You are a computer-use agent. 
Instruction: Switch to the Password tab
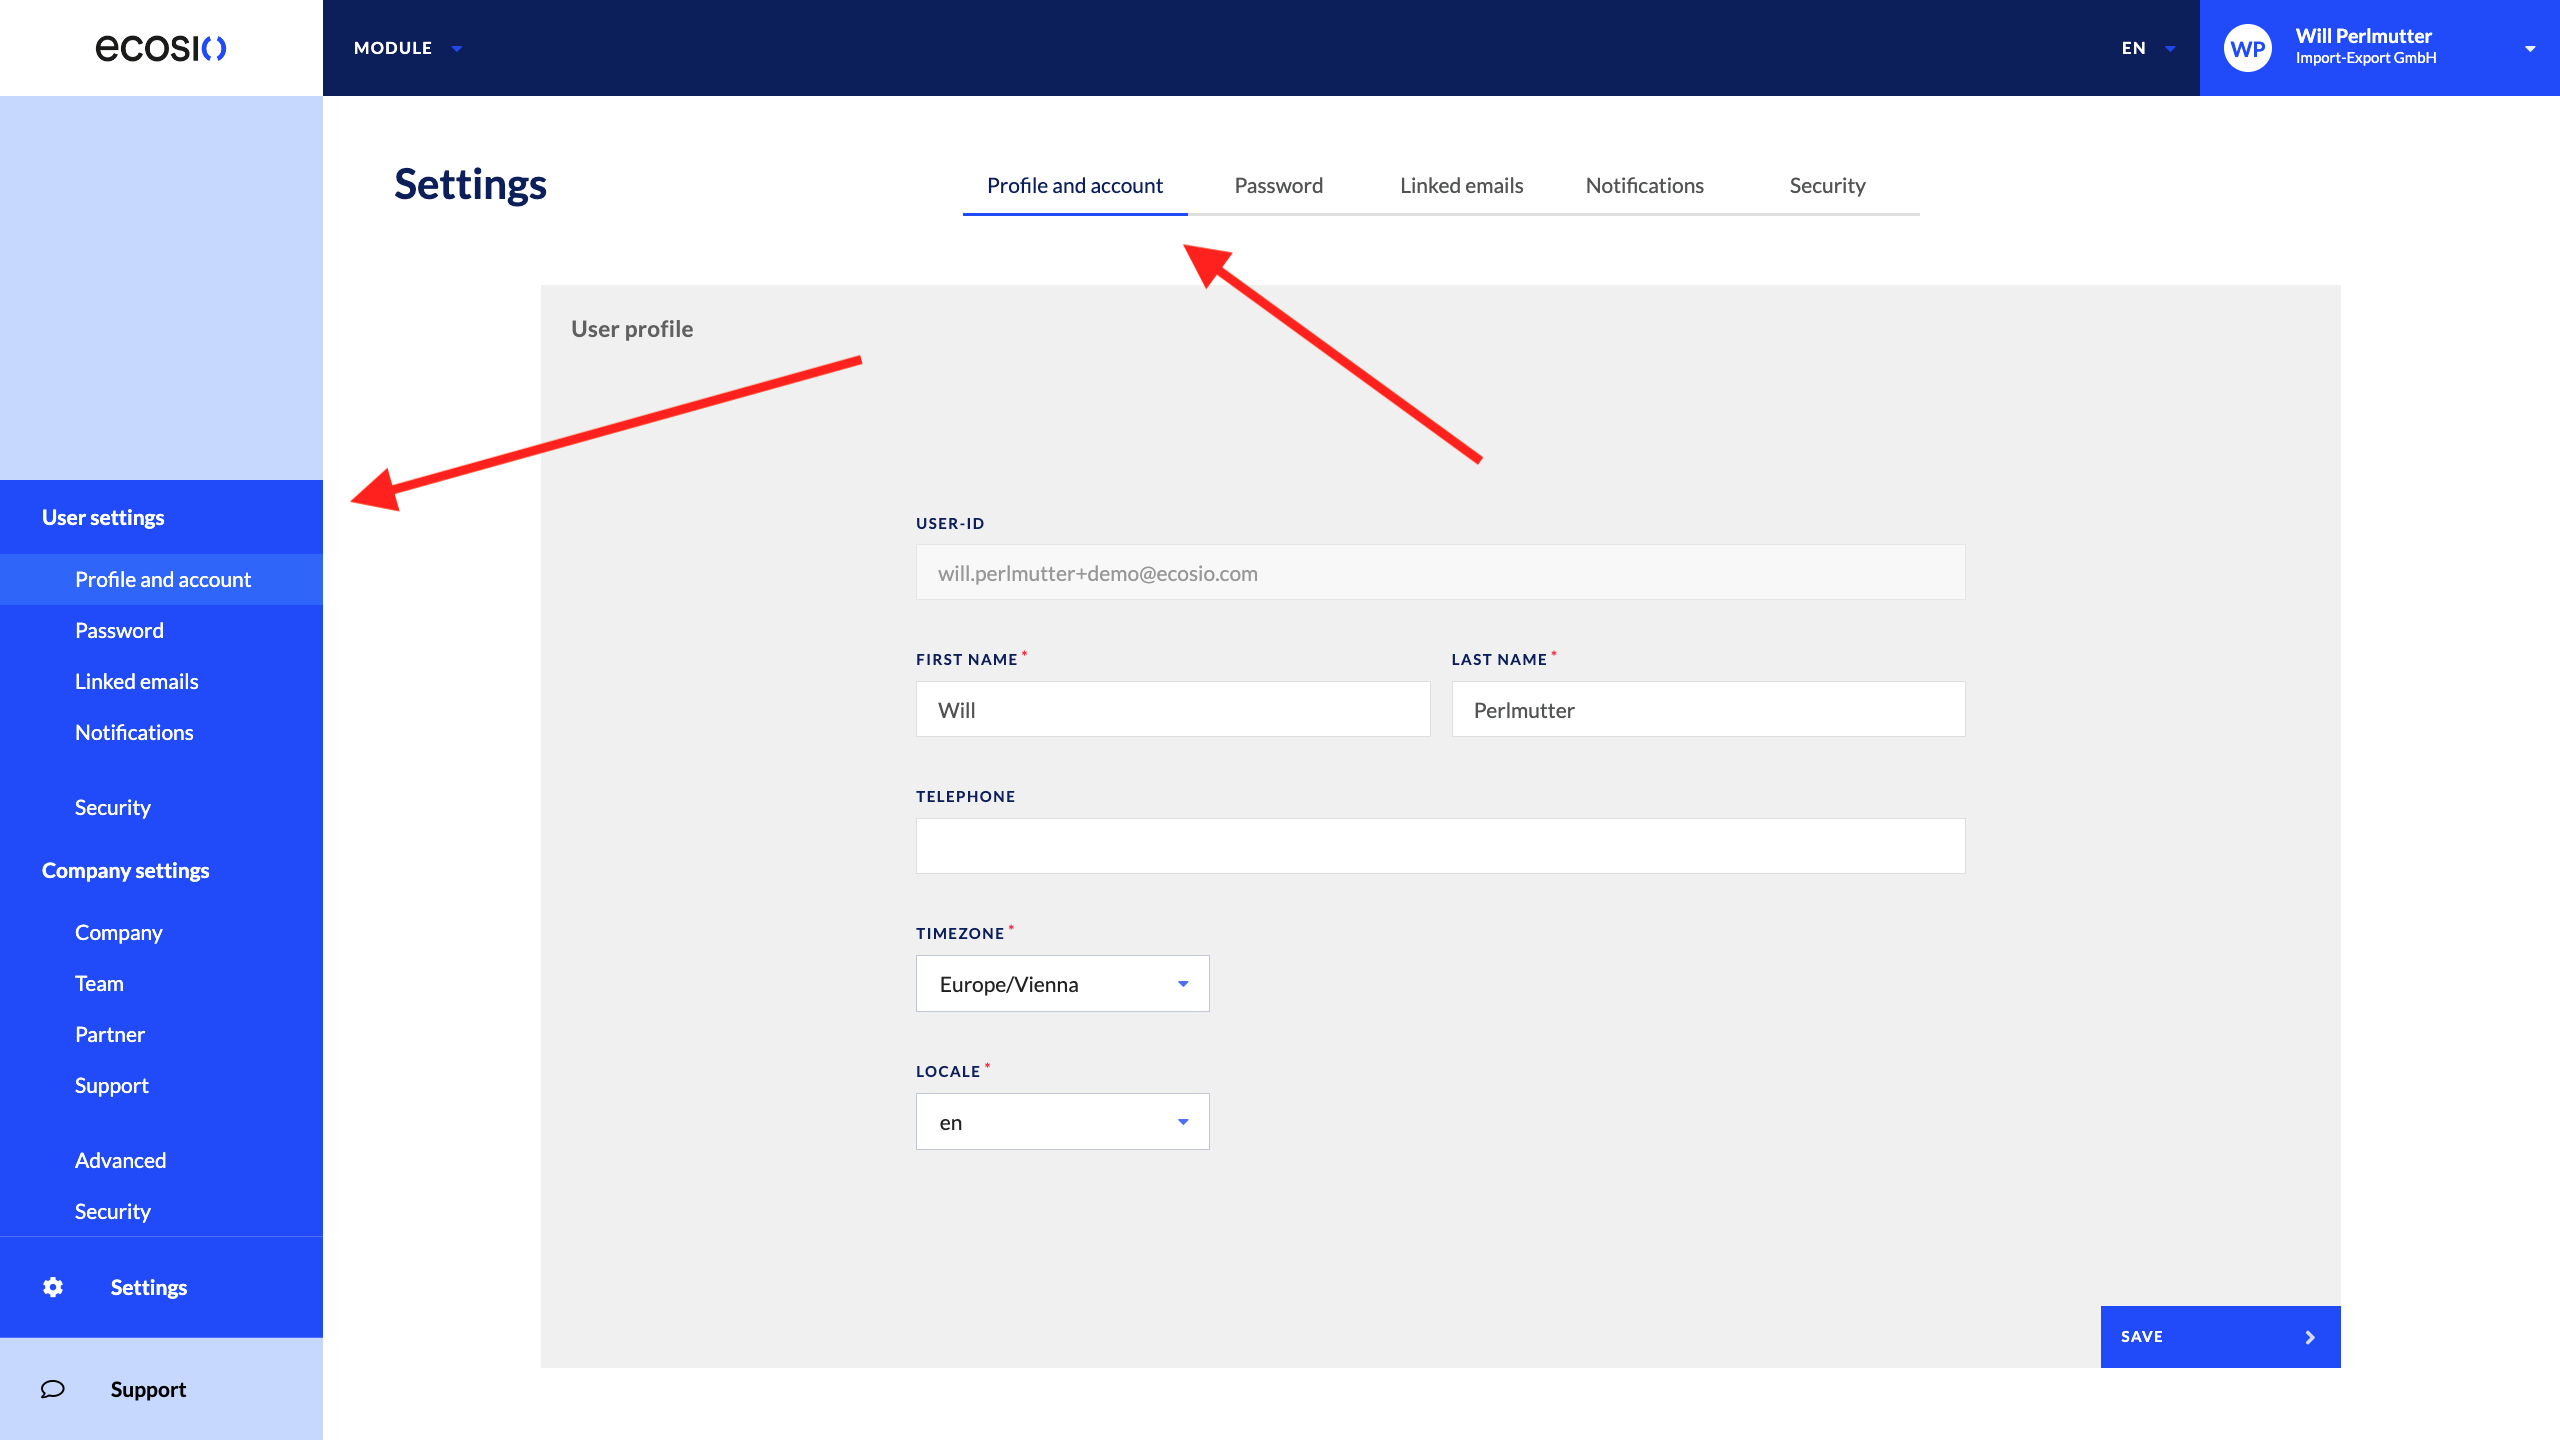(x=1278, y=185)
